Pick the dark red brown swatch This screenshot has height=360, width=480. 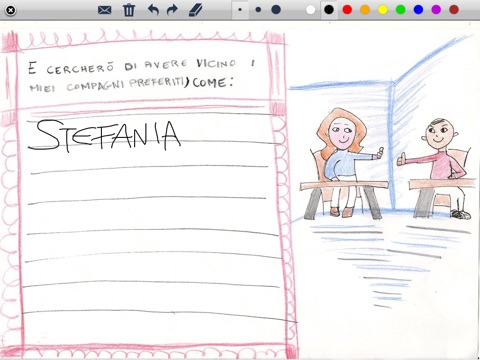tap(454, 10)
